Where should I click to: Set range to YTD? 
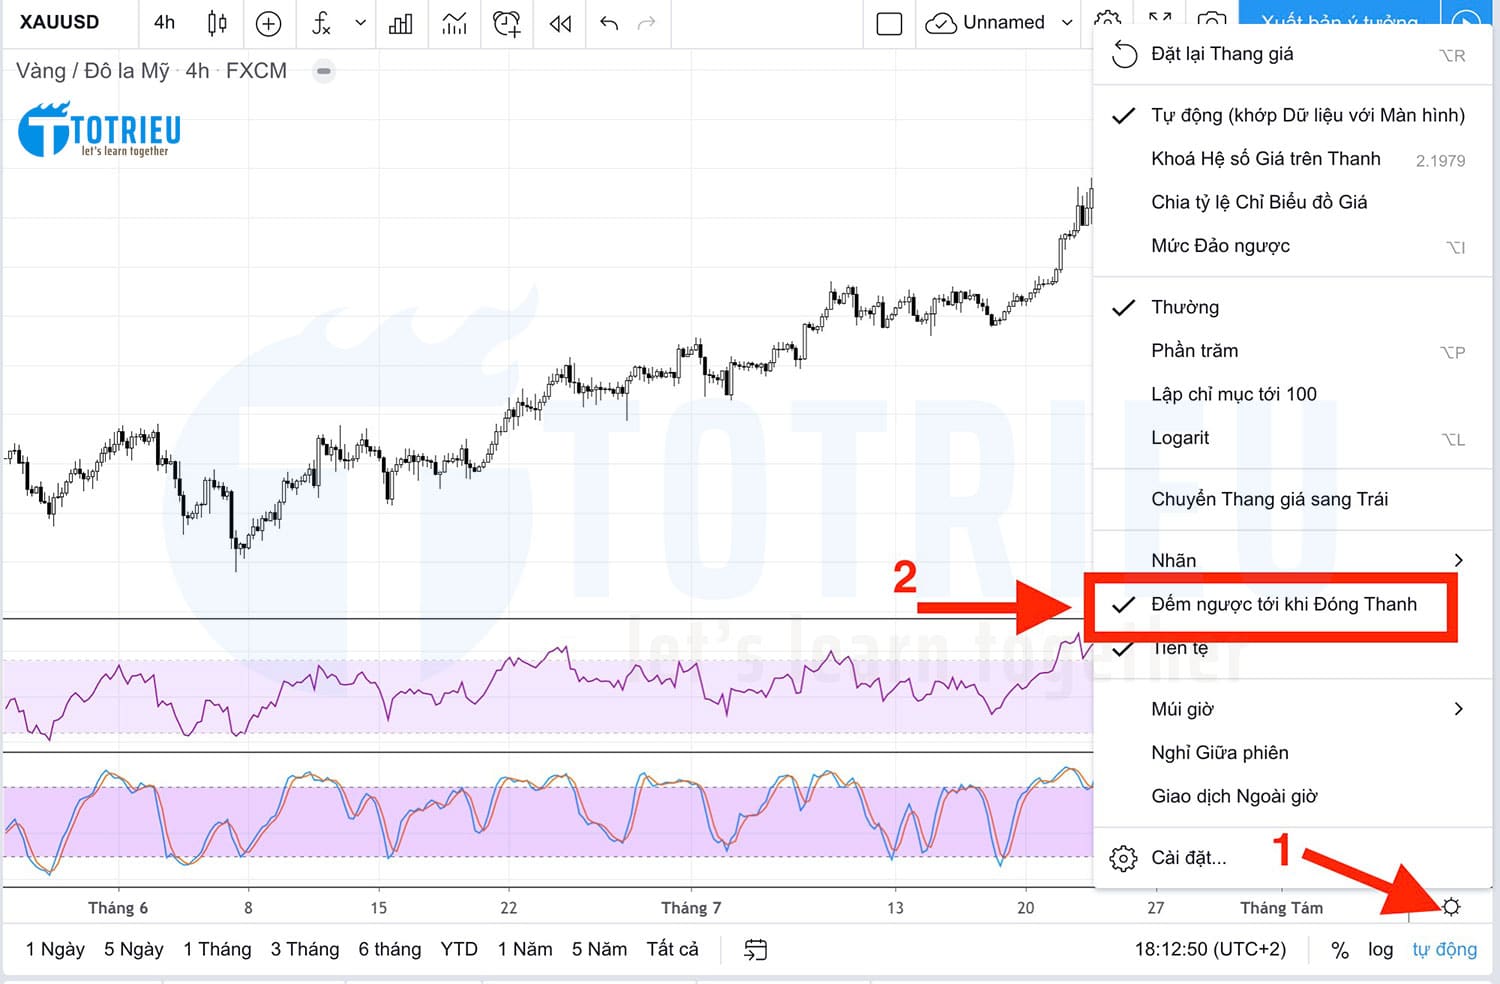click(459, 949)
